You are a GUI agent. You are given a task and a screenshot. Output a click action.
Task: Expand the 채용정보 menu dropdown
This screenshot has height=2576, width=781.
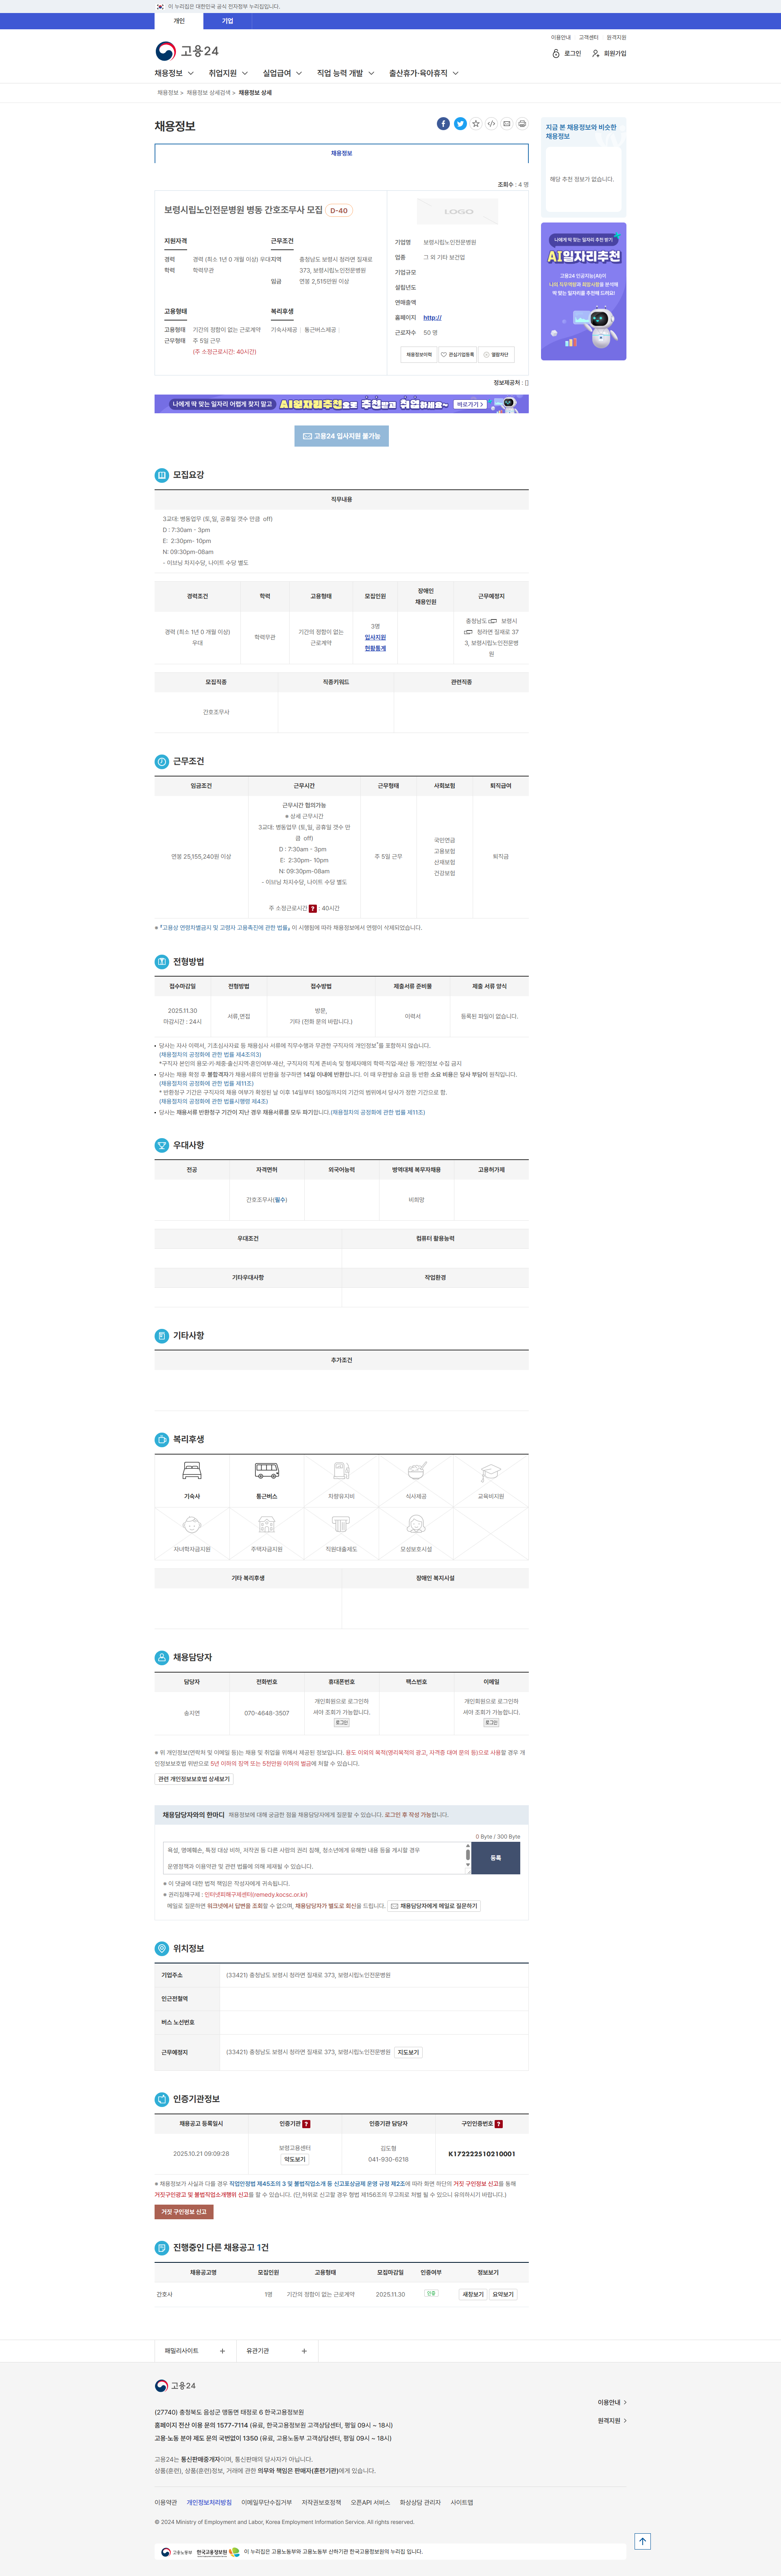tap(174, 73)
